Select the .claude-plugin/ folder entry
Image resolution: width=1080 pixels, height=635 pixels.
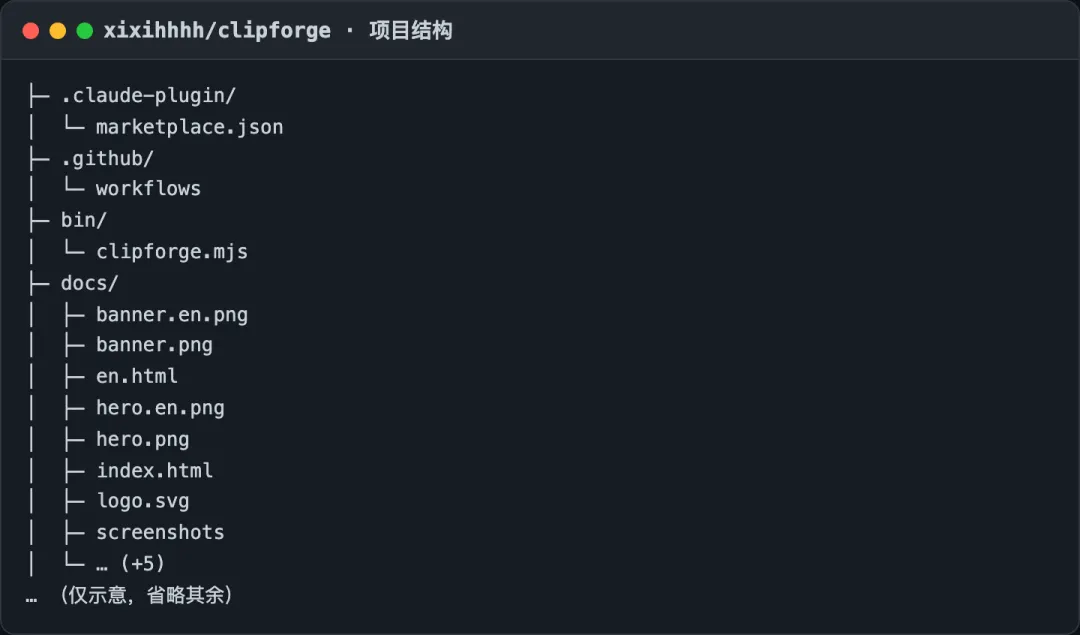point(148,96)
